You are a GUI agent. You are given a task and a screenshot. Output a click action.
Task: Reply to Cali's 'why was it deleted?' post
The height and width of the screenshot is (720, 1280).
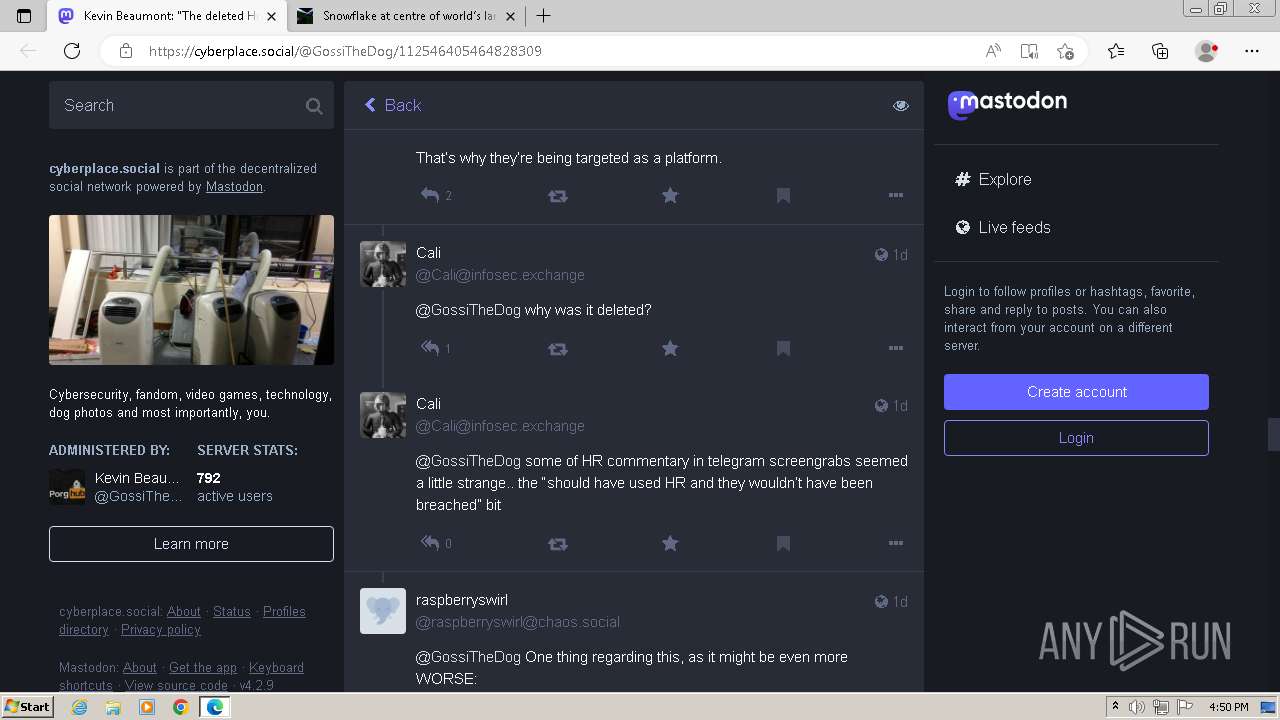click(430, 348)
